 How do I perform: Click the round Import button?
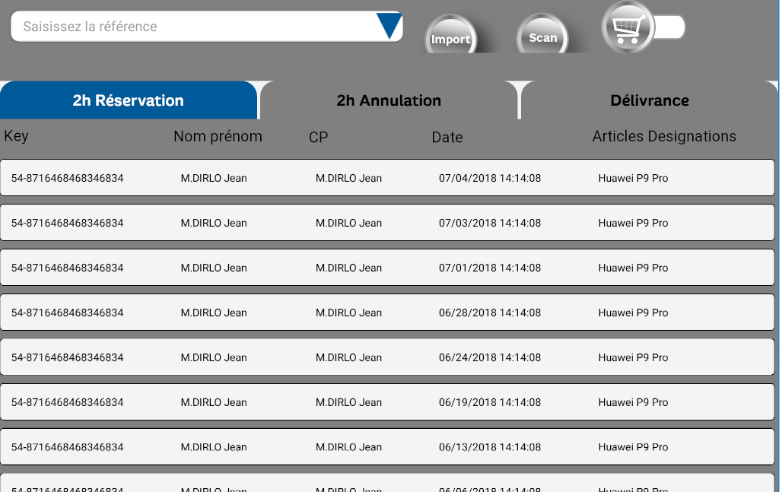pyautogui.click(x=451, y=35)
